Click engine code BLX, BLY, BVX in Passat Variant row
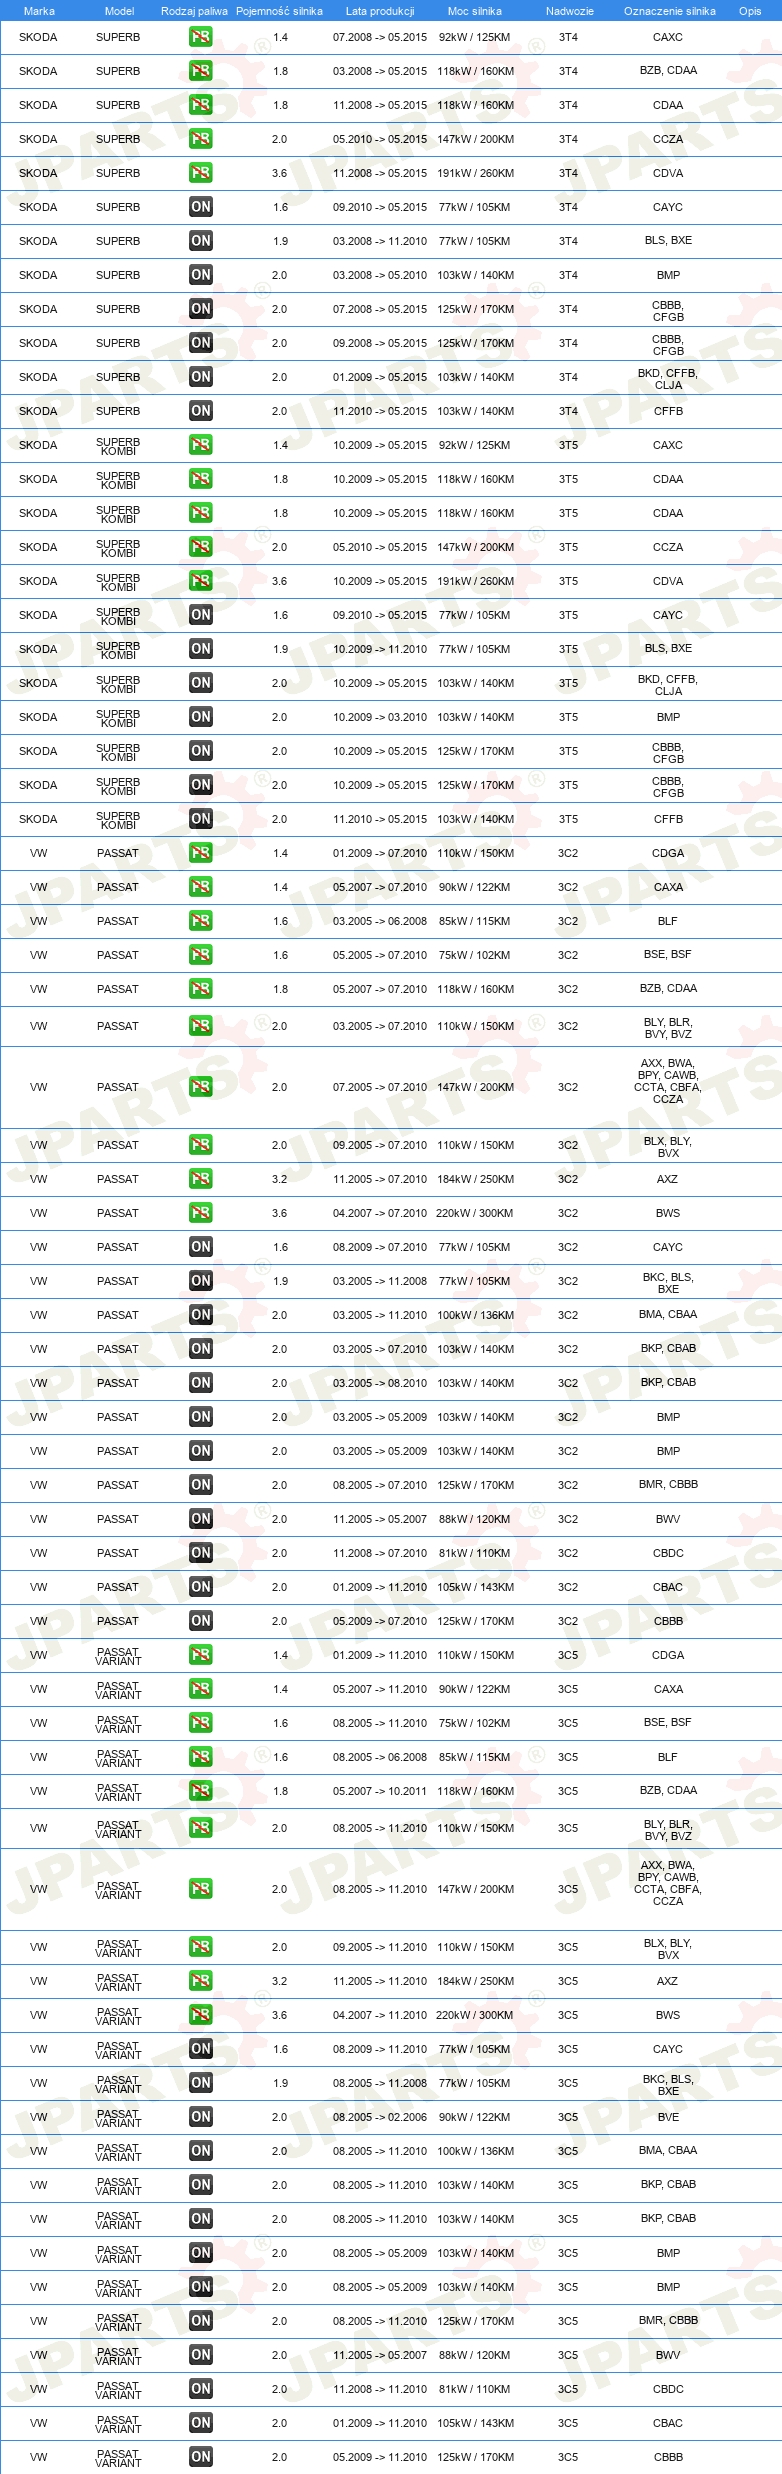Screen dimensions: 782x2474 668,1949
